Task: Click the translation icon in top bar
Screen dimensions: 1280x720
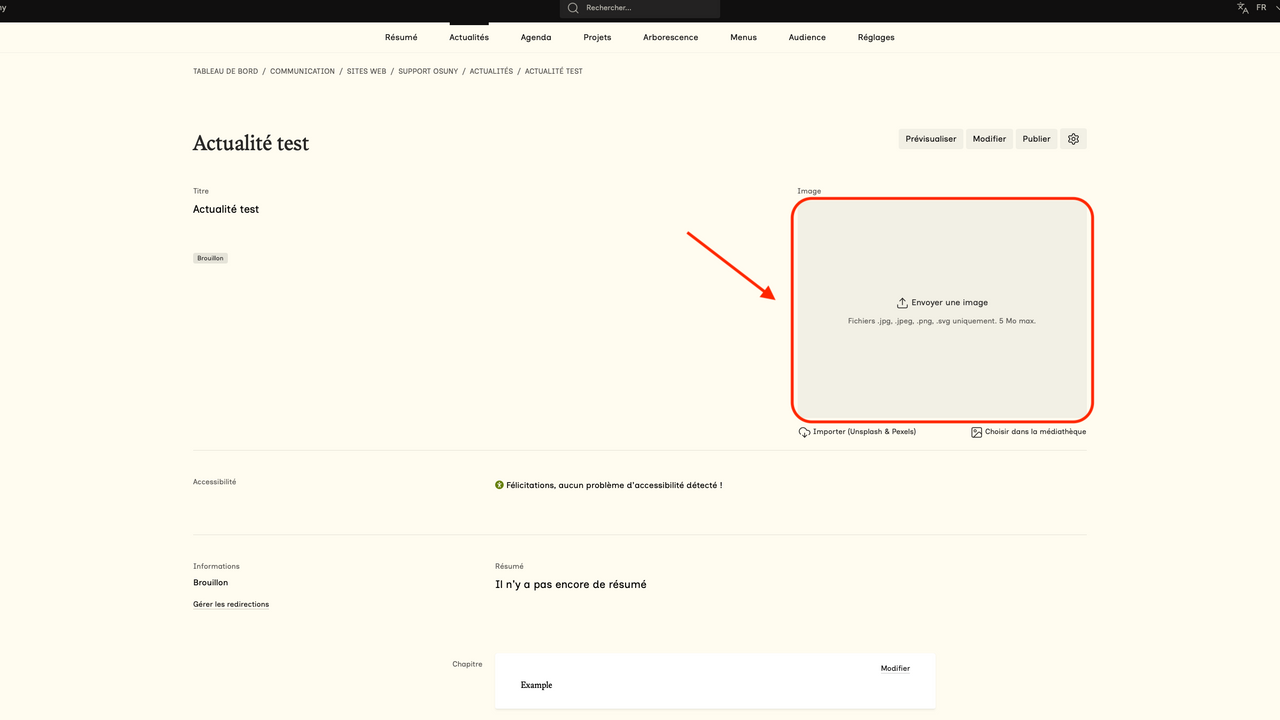Action: (1242, 8)
